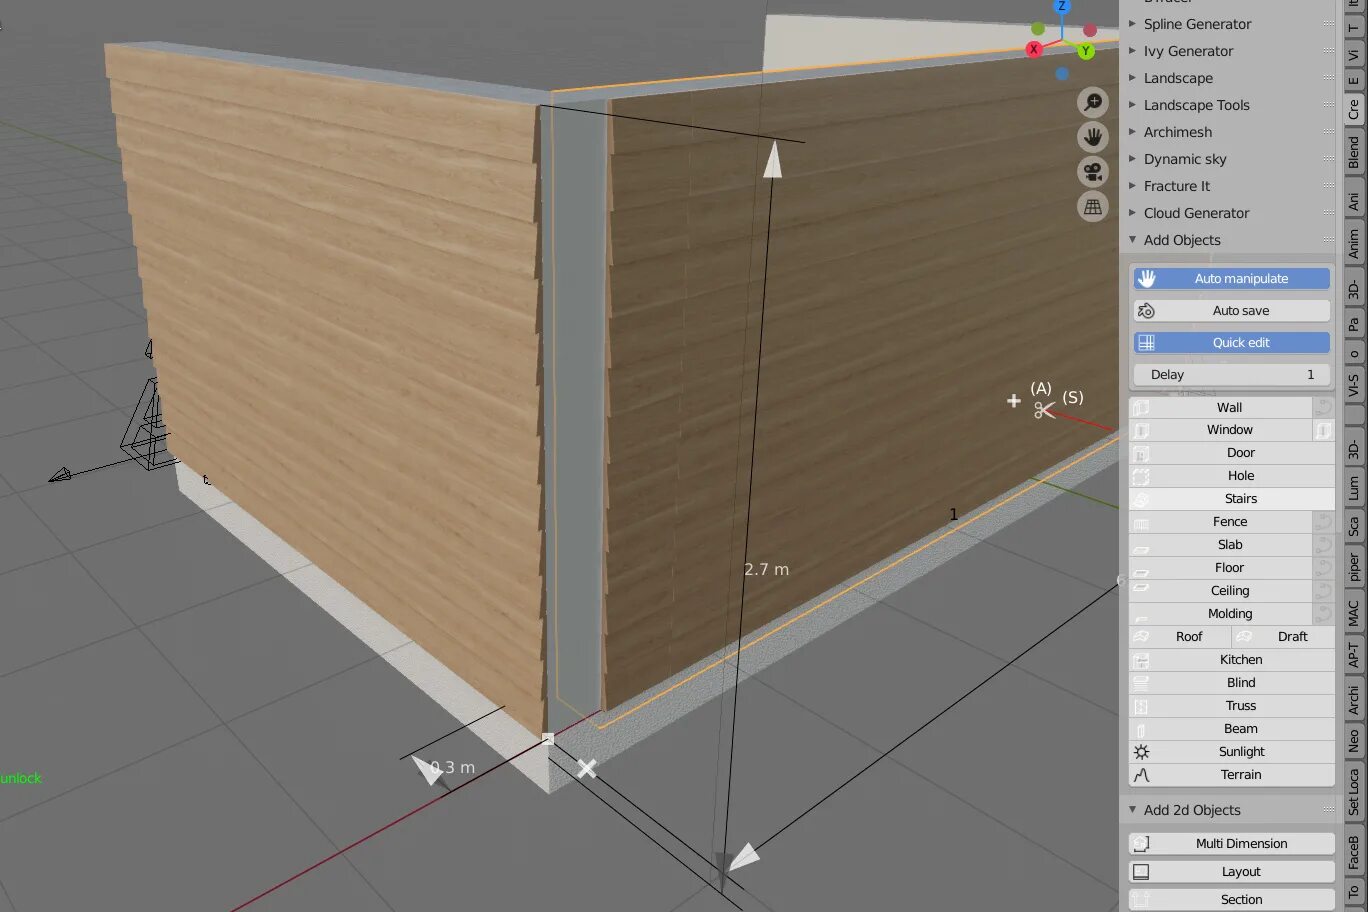Add a Blind object
The height and width of the screenshot is (912, 1368).
click(1232, 683)
